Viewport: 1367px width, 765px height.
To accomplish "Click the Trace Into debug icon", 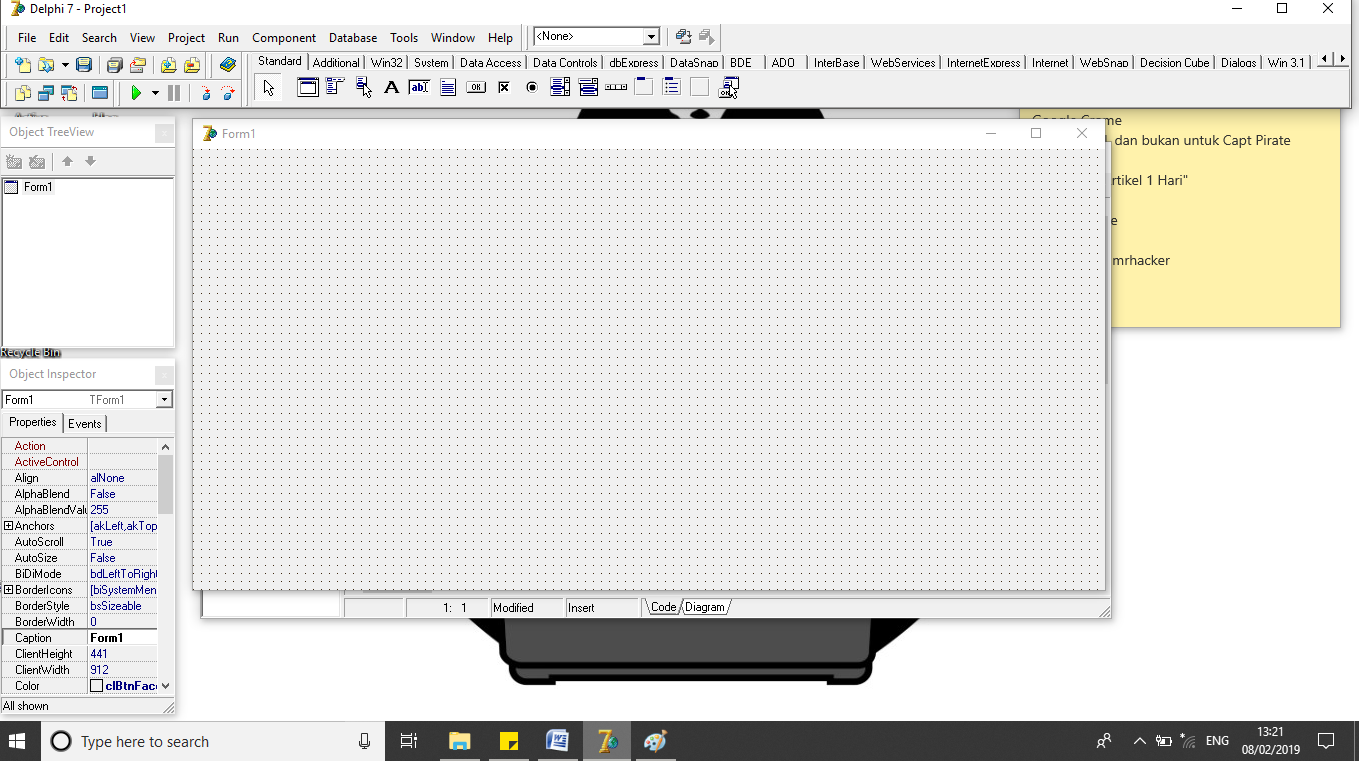I will [206, 93].
